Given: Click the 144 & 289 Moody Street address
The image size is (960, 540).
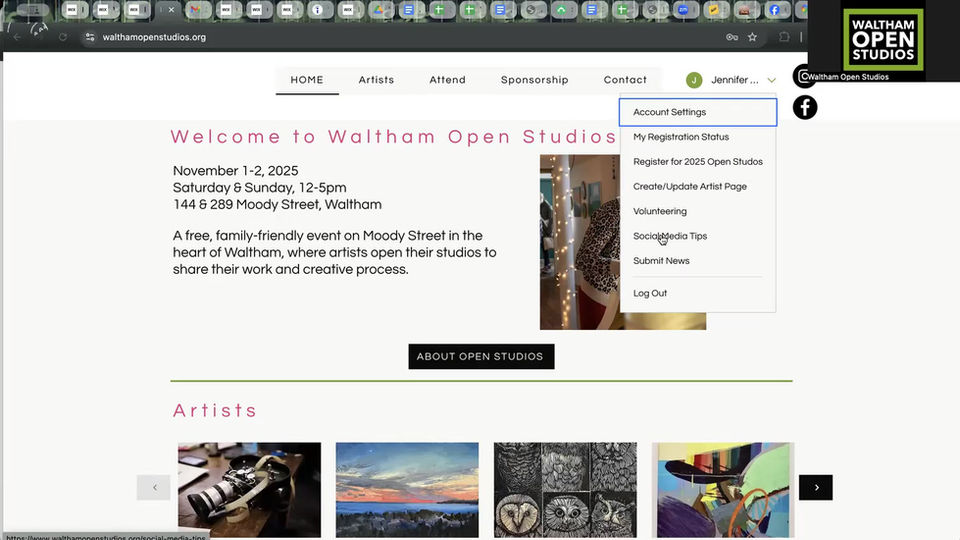Looking at the screenshot, I should point(277,204).
